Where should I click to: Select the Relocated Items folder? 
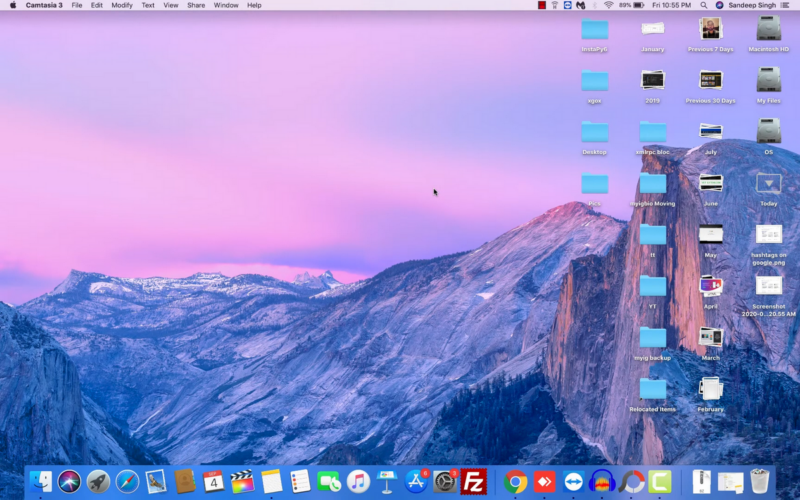coord(652,390)
